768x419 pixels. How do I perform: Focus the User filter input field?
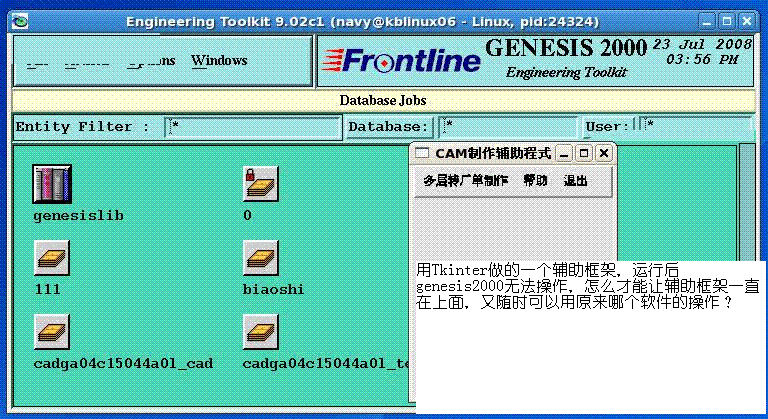[x=696, y=127]
